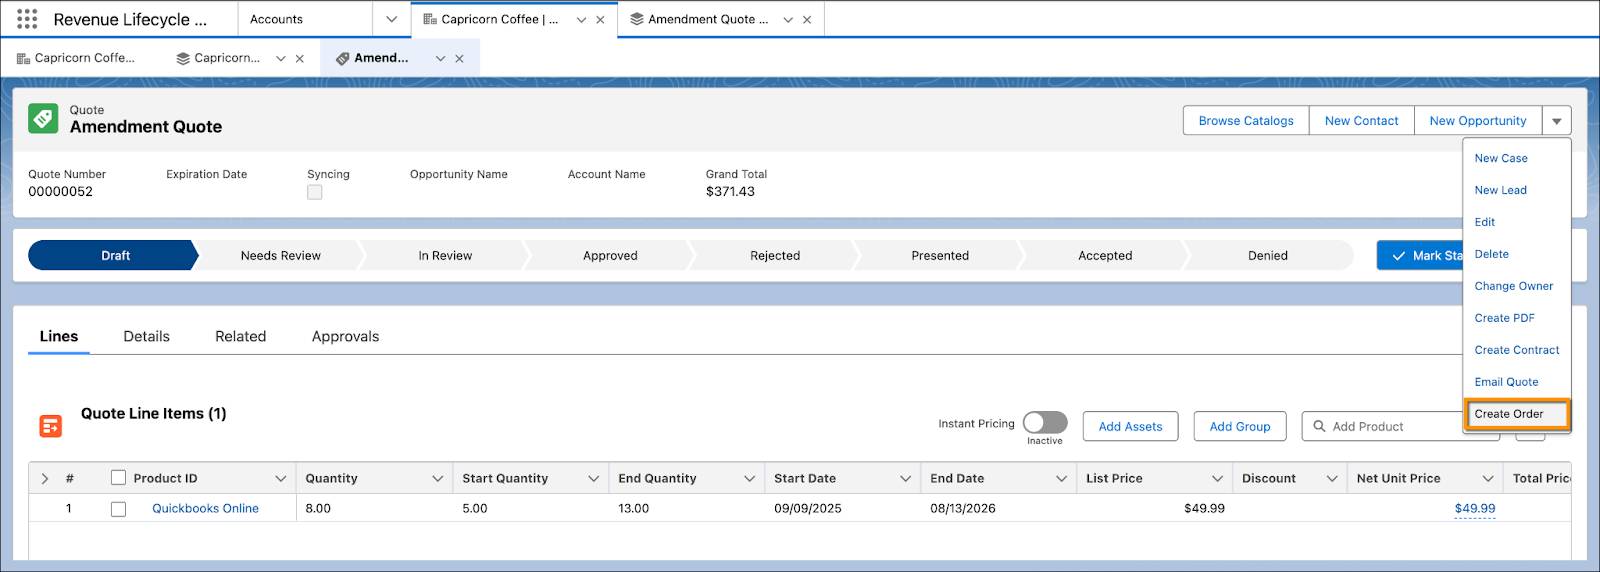Open the App Launcher grid icon
The height and width of the screenshot is (572, 1600).
(27, 19)
